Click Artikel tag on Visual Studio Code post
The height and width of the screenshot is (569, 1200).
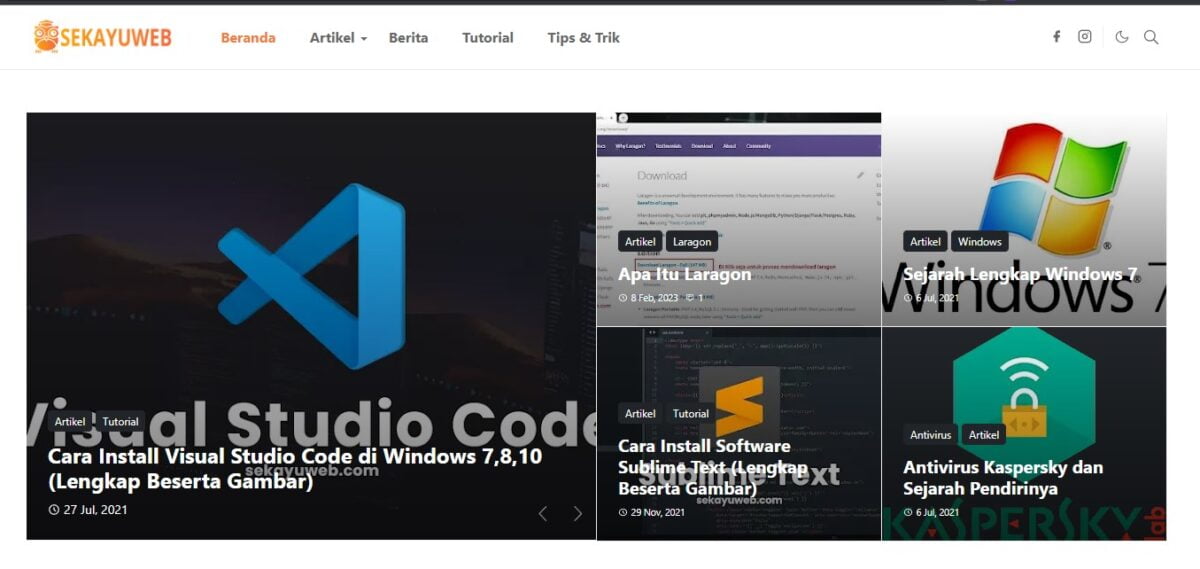[x=70, y=421]
